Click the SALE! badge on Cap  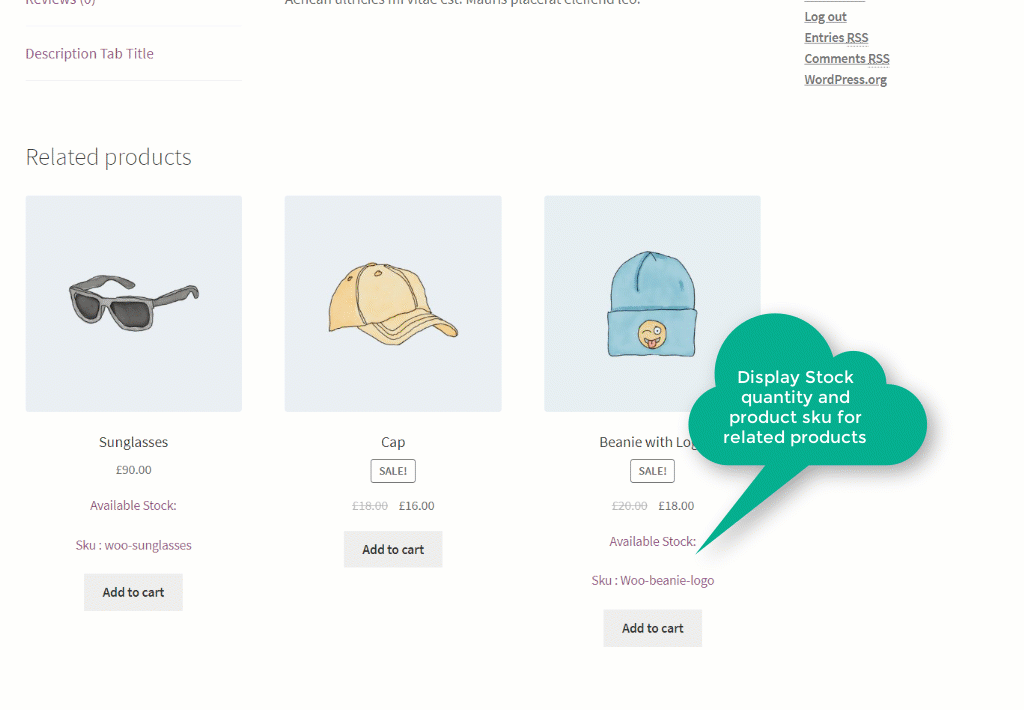pos(393,471)
